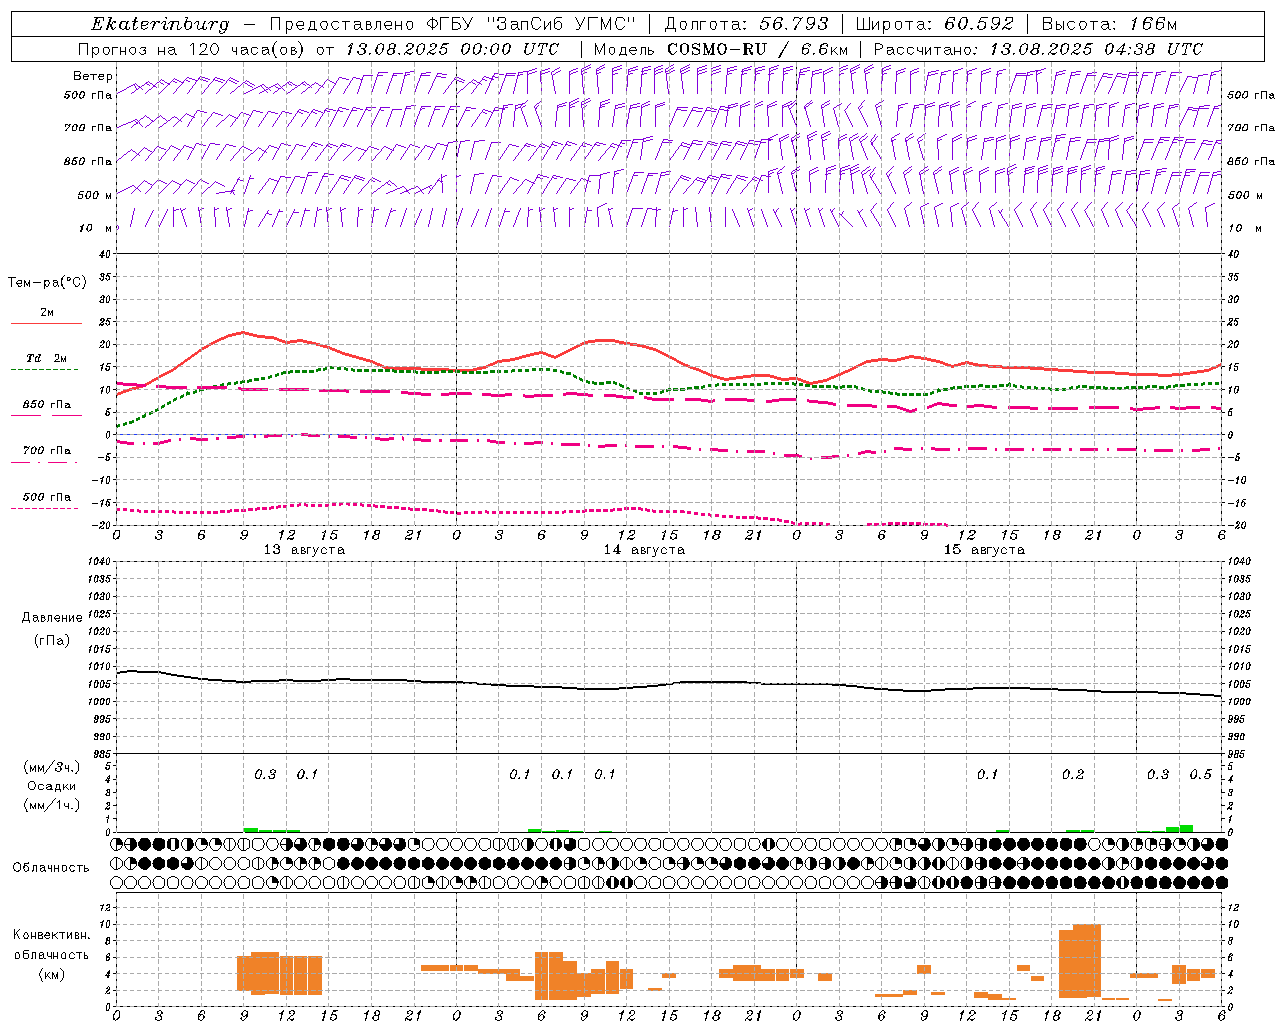The image size is (1280, 1024).
Task: Click the '(мм/1ч.)' precipitation unit label
Action: click(52, 804)
